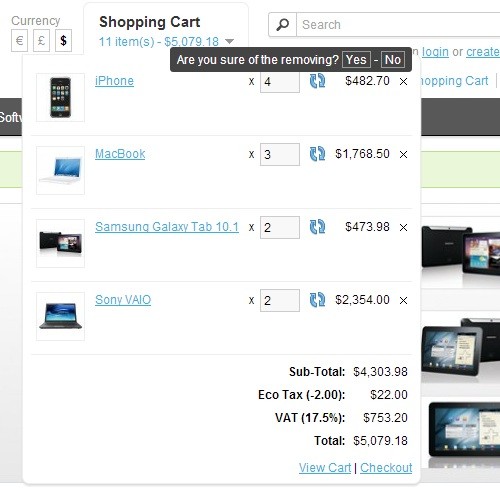Image resolution: width=500 pixels, height=500 pixels.
Task: Switch currency to Euro
Action: 19,41
